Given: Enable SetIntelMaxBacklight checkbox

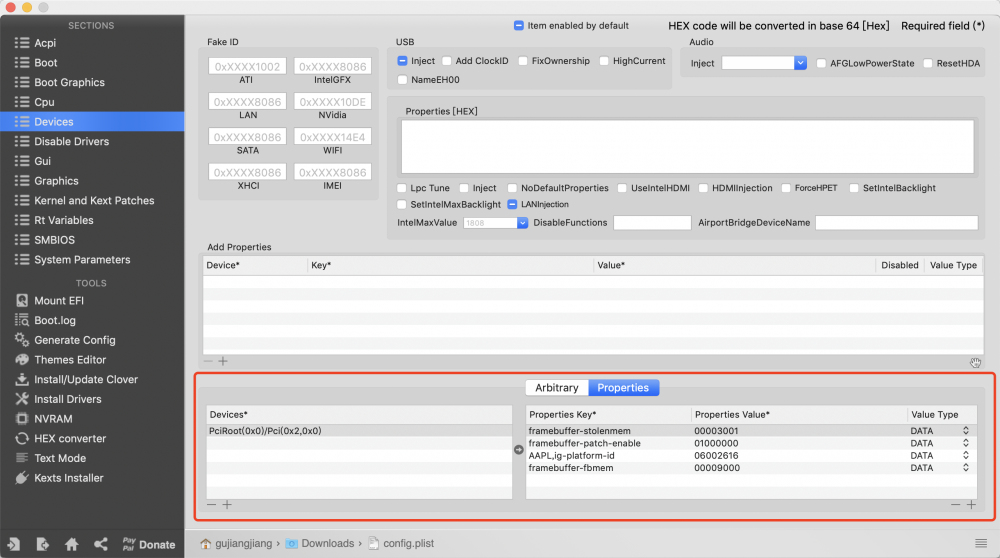Looking at the screenshot, I should click(x=402, y=204).
